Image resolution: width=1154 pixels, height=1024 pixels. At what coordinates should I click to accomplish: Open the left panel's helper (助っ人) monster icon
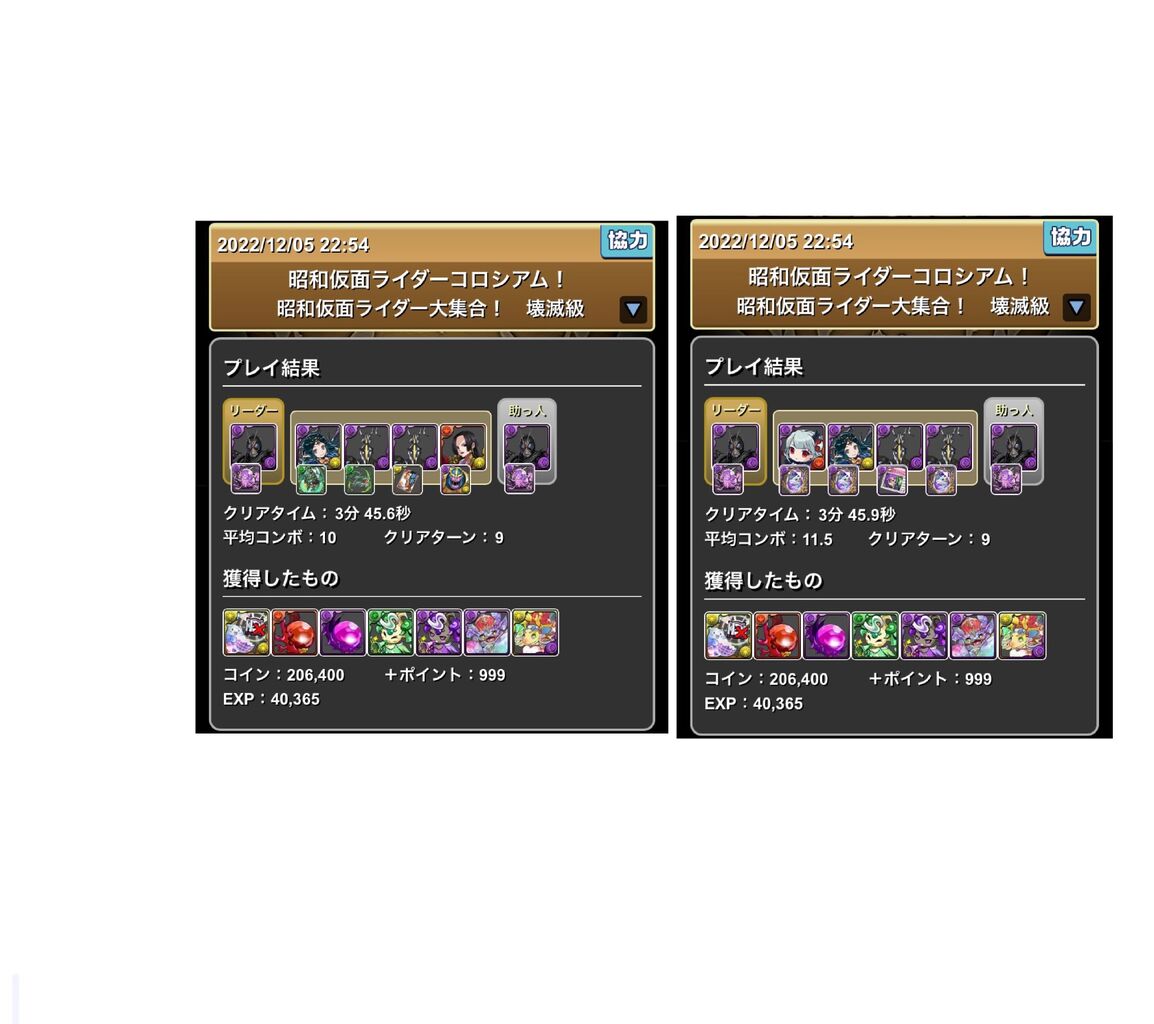click(x=527, y=446)
